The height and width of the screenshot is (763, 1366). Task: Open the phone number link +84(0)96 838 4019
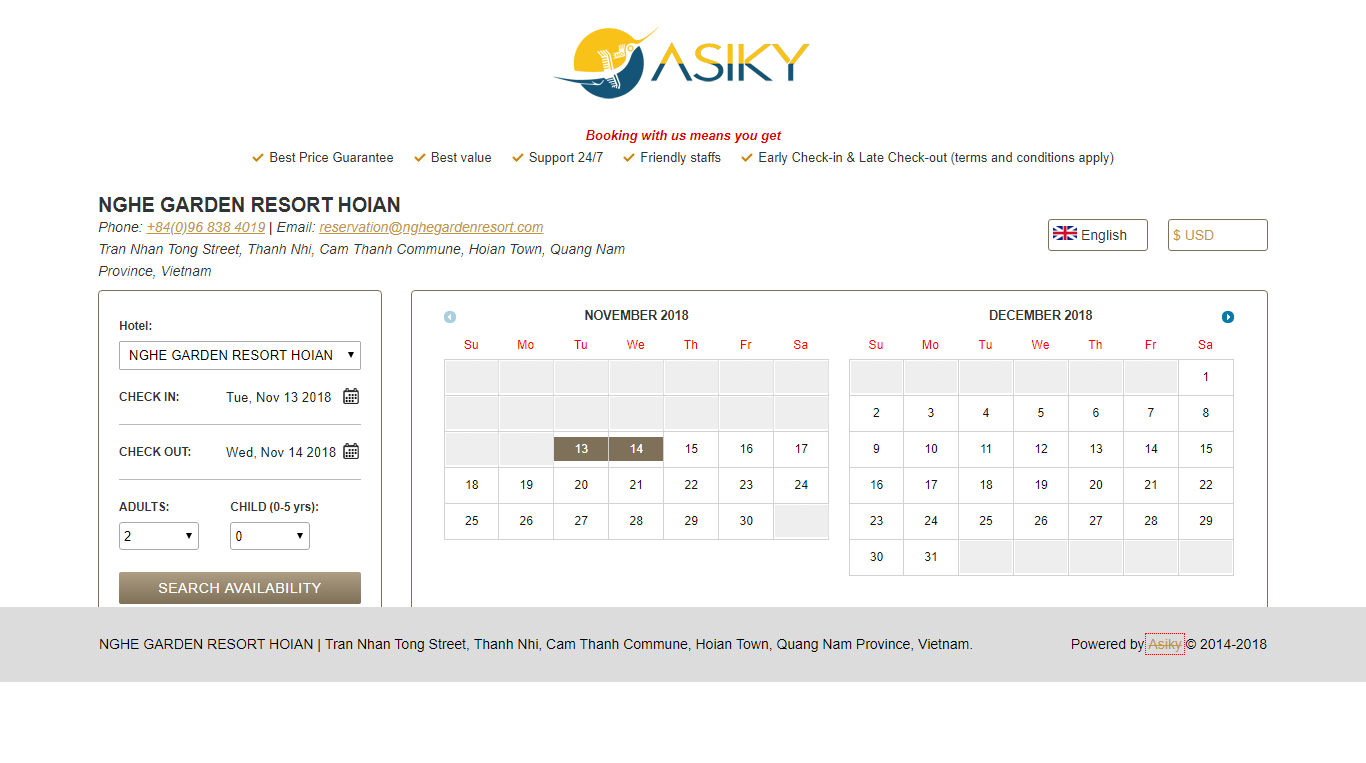(206, 227)
